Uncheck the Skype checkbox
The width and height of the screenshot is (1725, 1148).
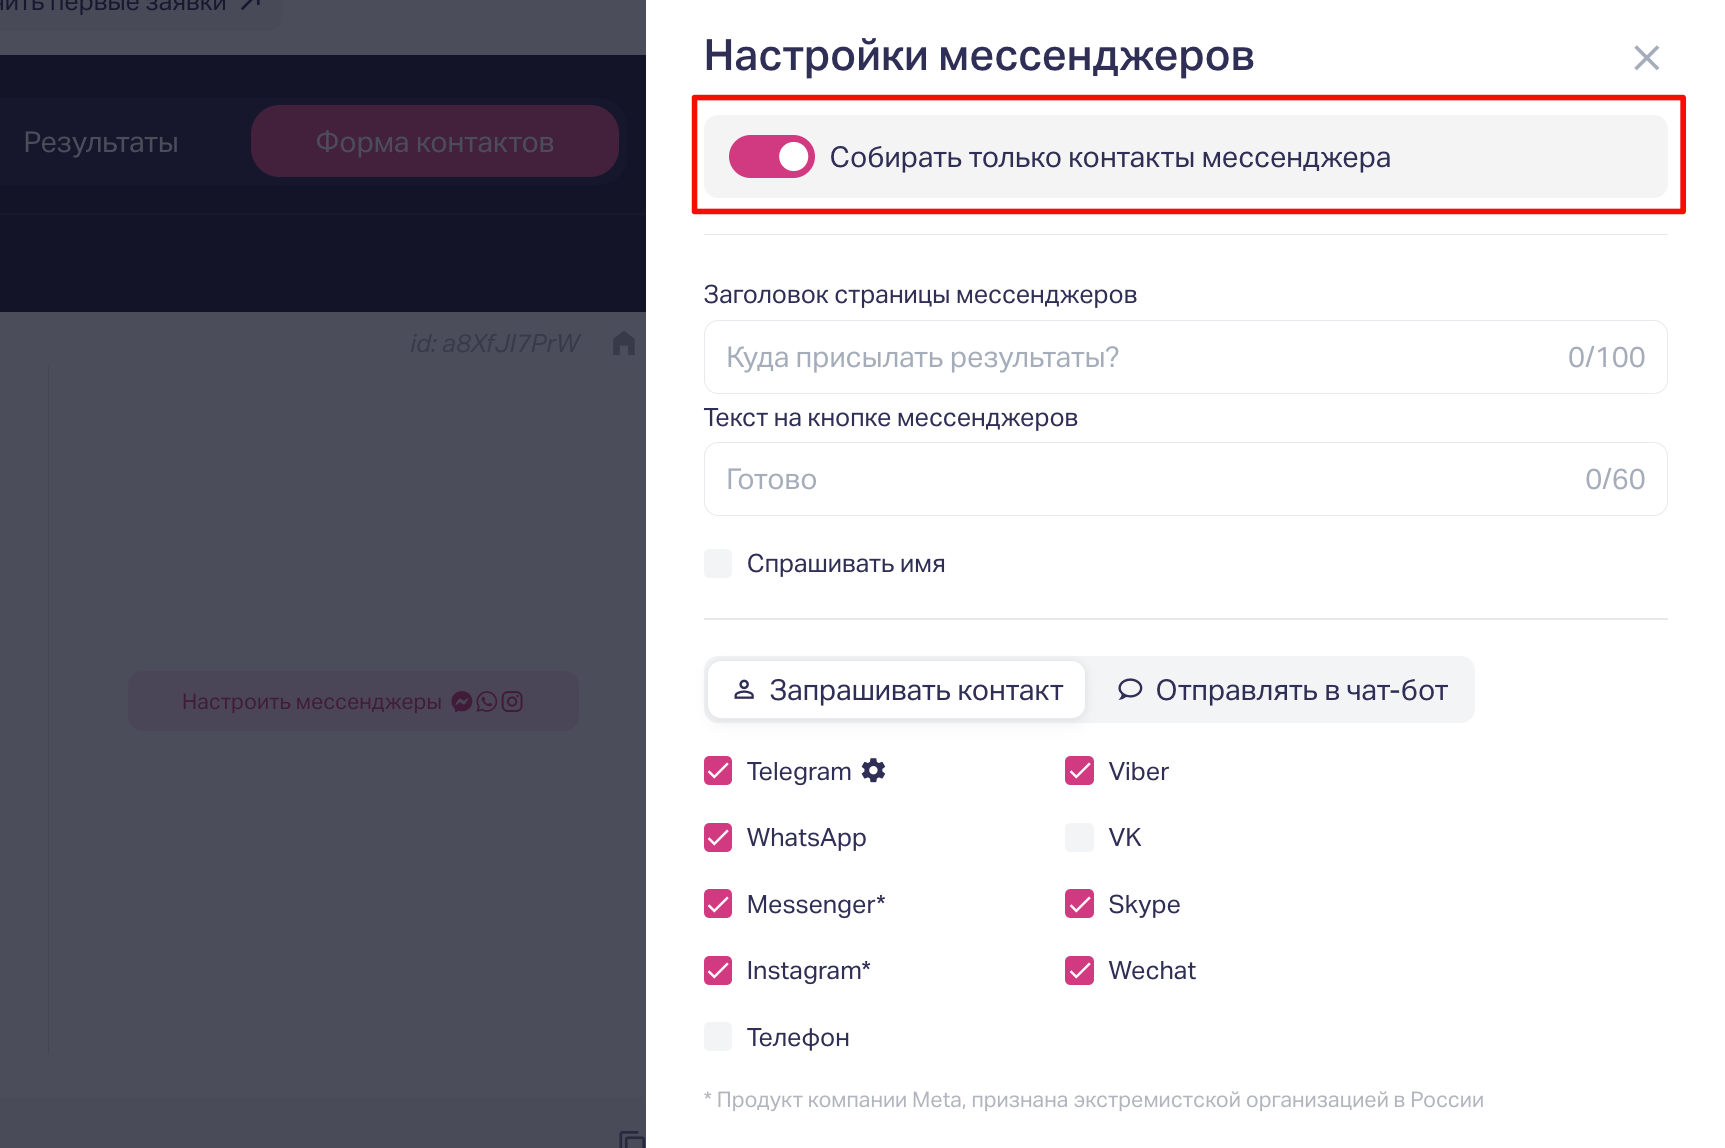coord(1080,904)
